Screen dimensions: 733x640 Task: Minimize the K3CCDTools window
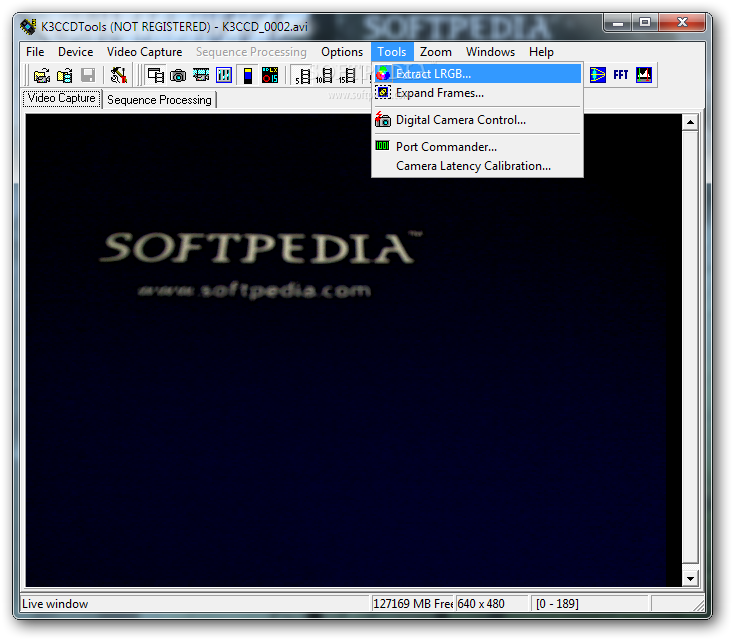[618, 22]
